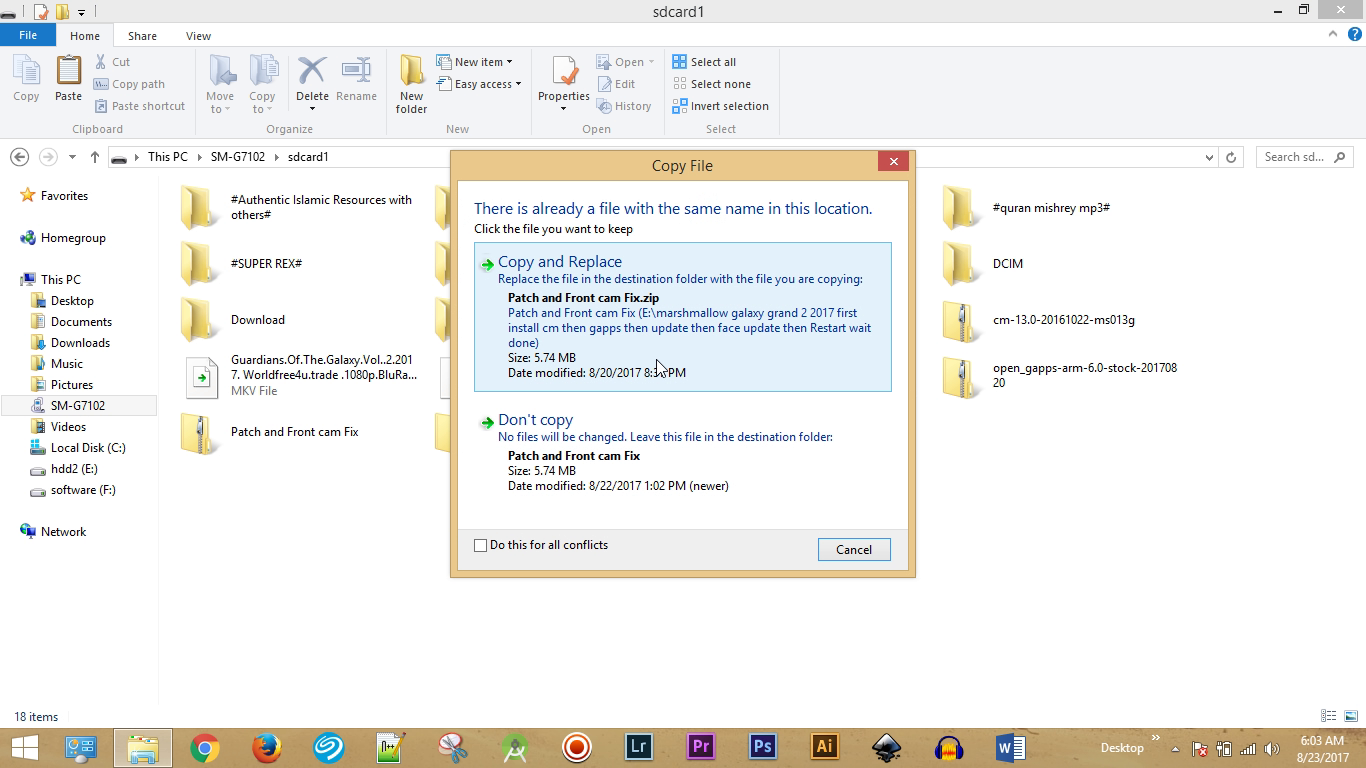Screen dimensions: 1366x768
Task: Open Audacity from the taskbar
Action: [x=948, y=748]
